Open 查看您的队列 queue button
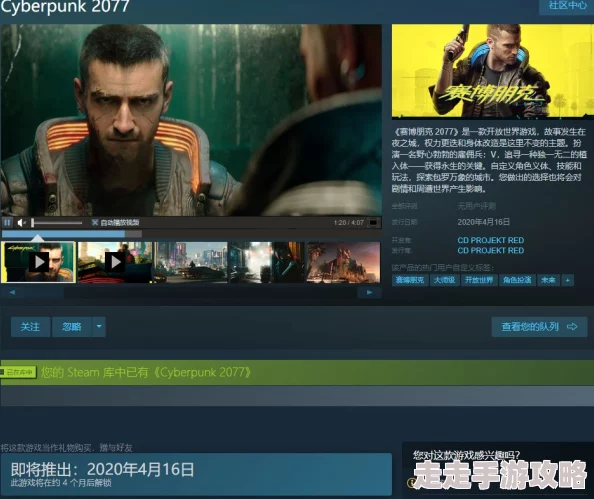 click(539, 327)
